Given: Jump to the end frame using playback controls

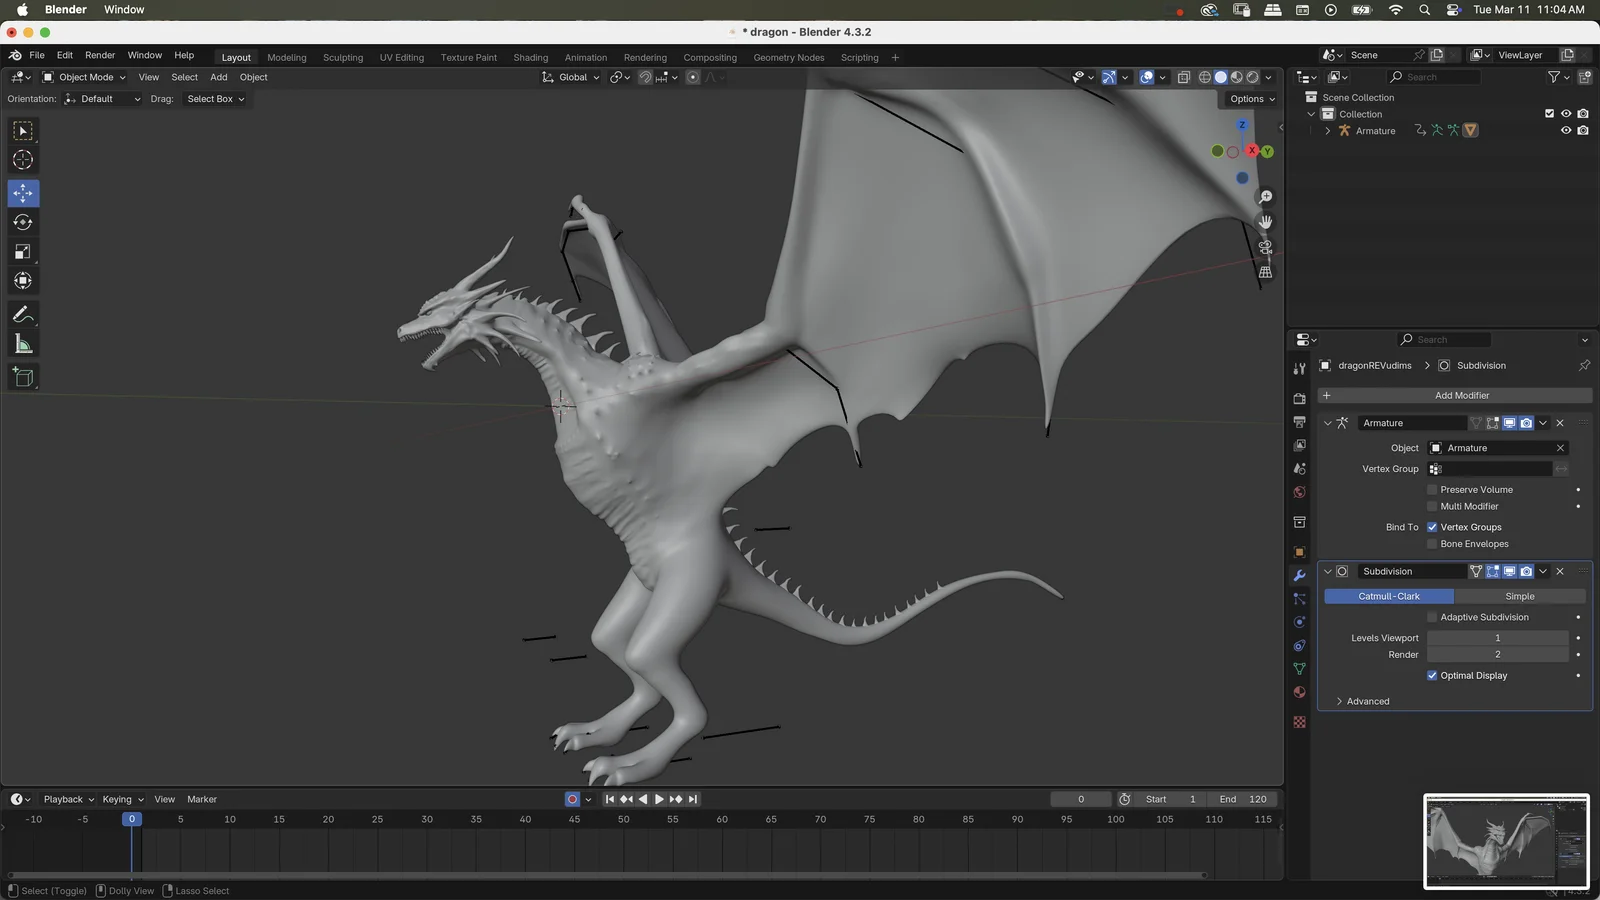Looking at the screenshot, I should point(692,799).
